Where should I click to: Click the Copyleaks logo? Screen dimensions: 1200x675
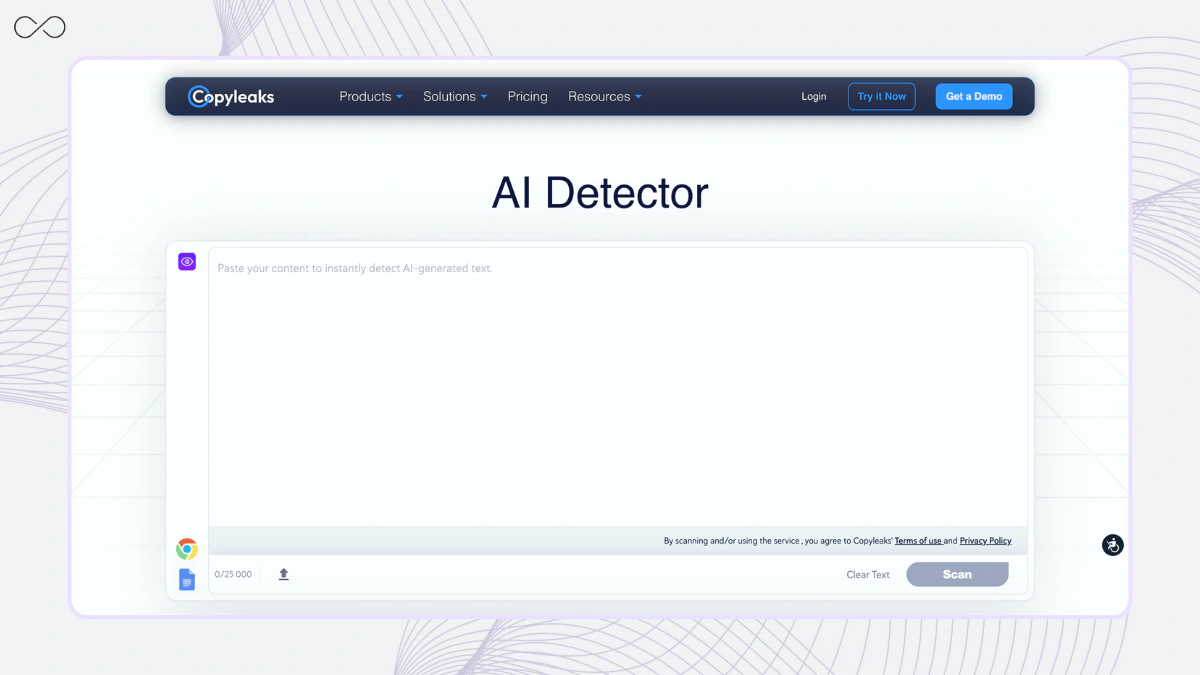231,97
